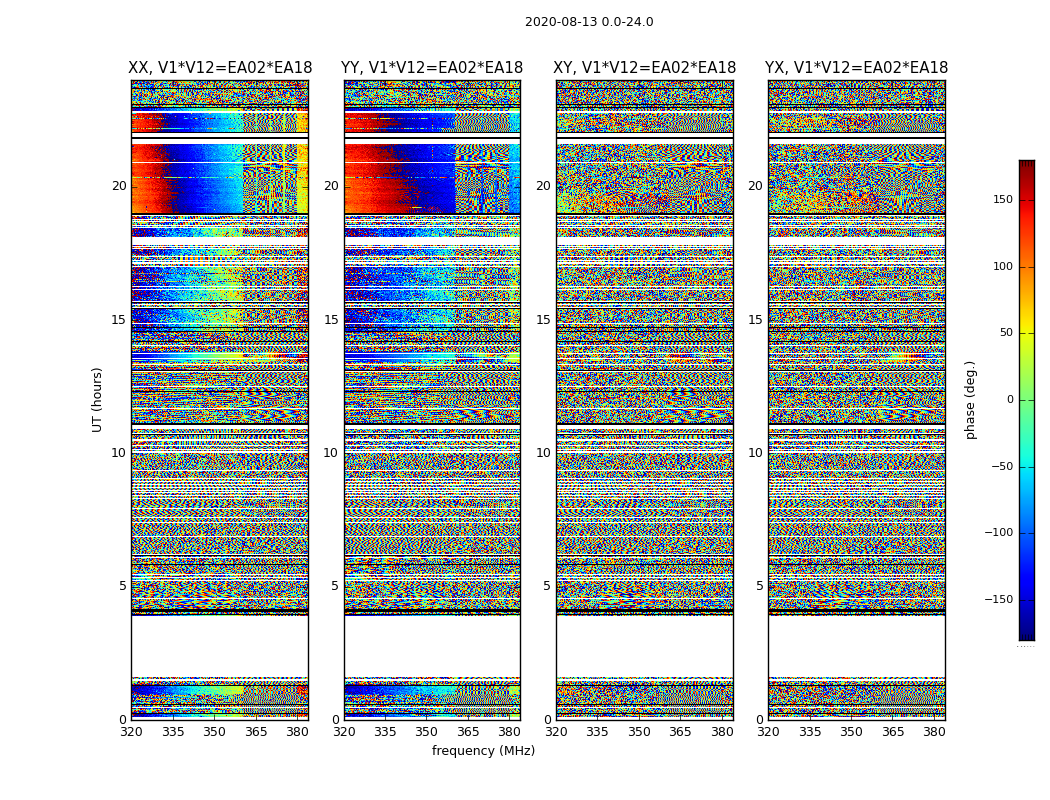Select the "XY, V1*V12=EA02*EA18" panel title

click(644, 68)
